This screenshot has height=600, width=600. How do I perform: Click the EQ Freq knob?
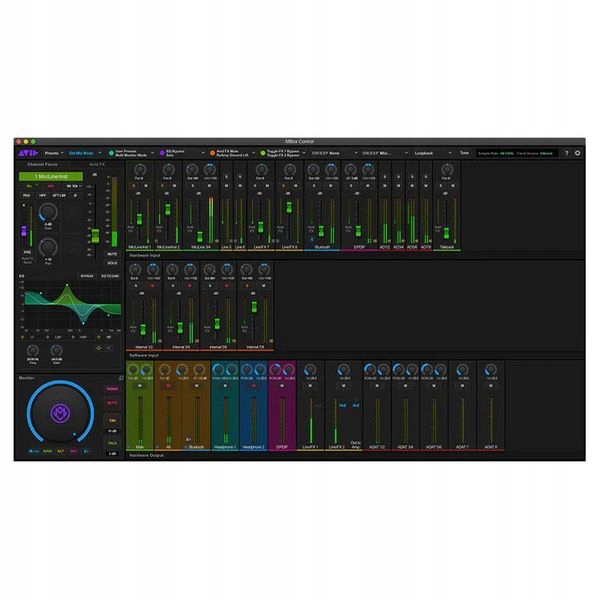(x=33, y=351)
